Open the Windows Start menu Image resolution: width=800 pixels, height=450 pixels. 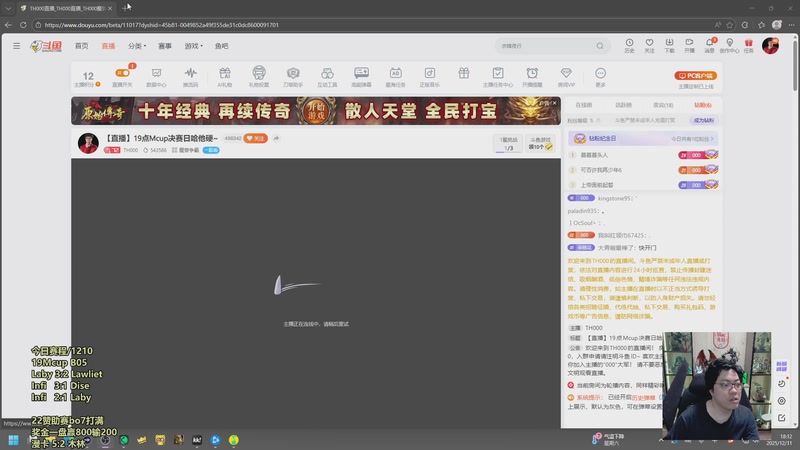coord(14,440)
